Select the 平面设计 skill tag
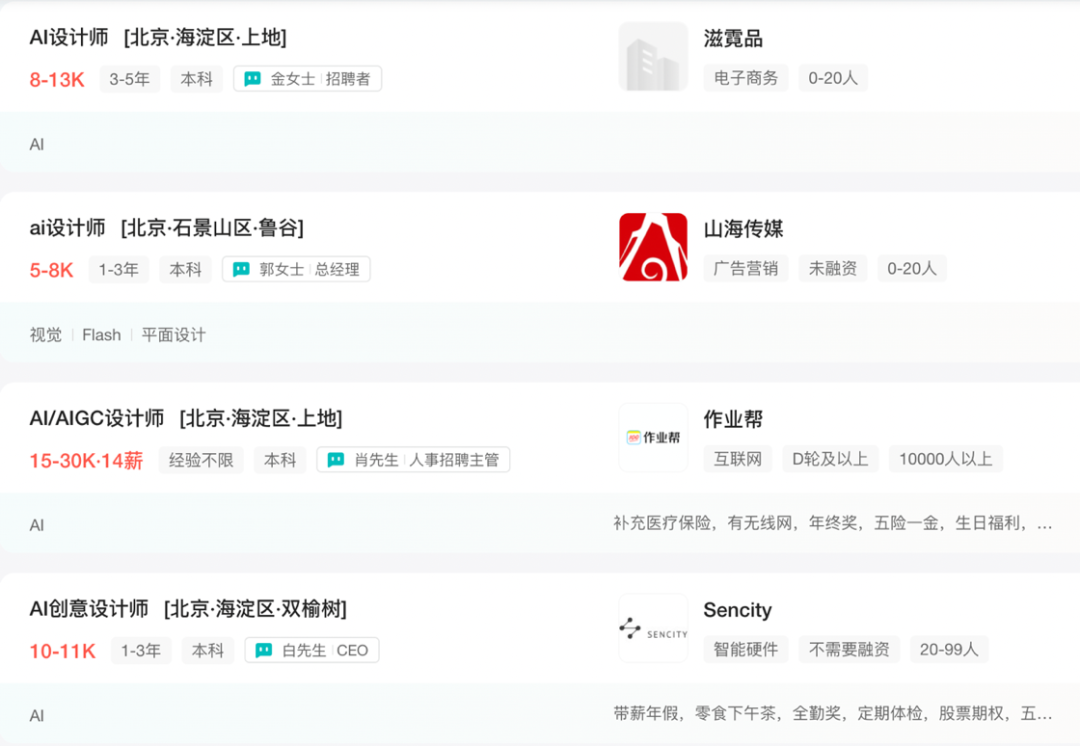This screenshot has width=1080, height=746. pos(173,335)
